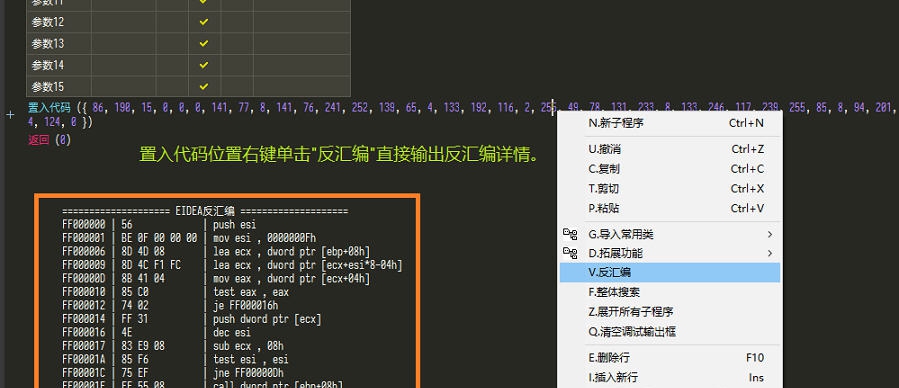899x388 pixels.
Task: Click the icon beside G.导入常用类
Action: coord(570,234)
